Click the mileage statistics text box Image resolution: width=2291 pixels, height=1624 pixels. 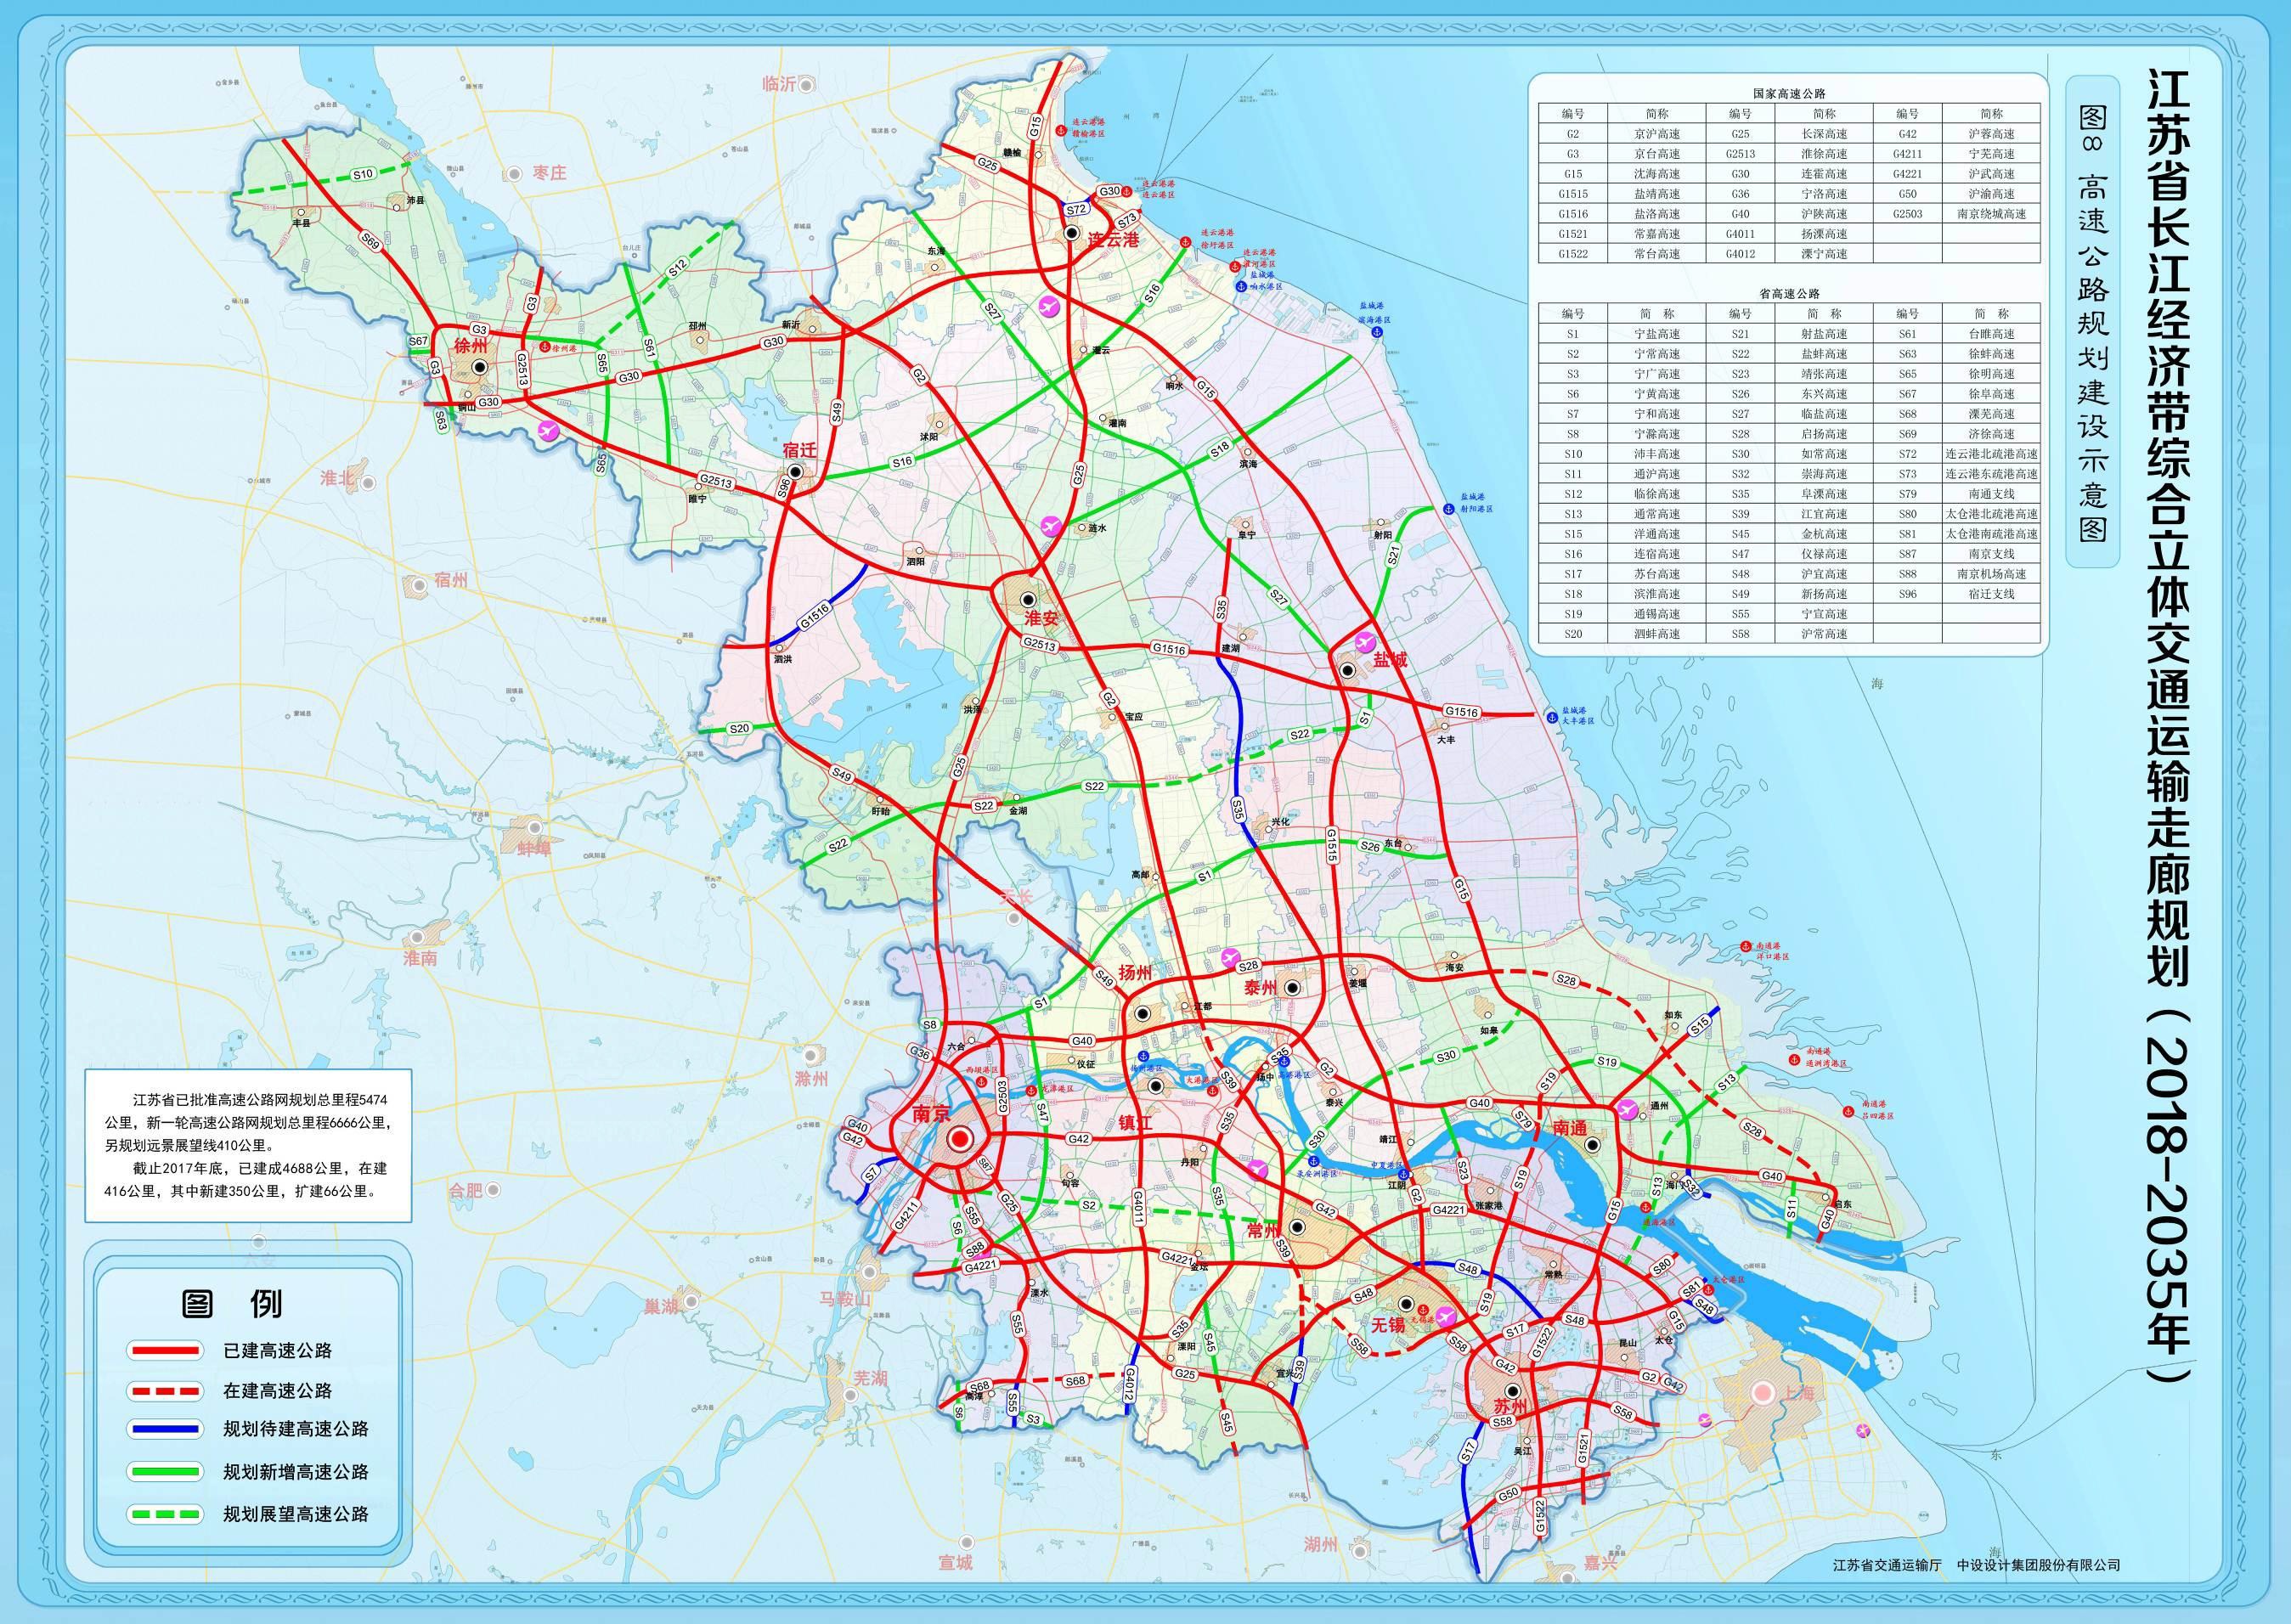pyautogui.click(x=249, y=1145)
